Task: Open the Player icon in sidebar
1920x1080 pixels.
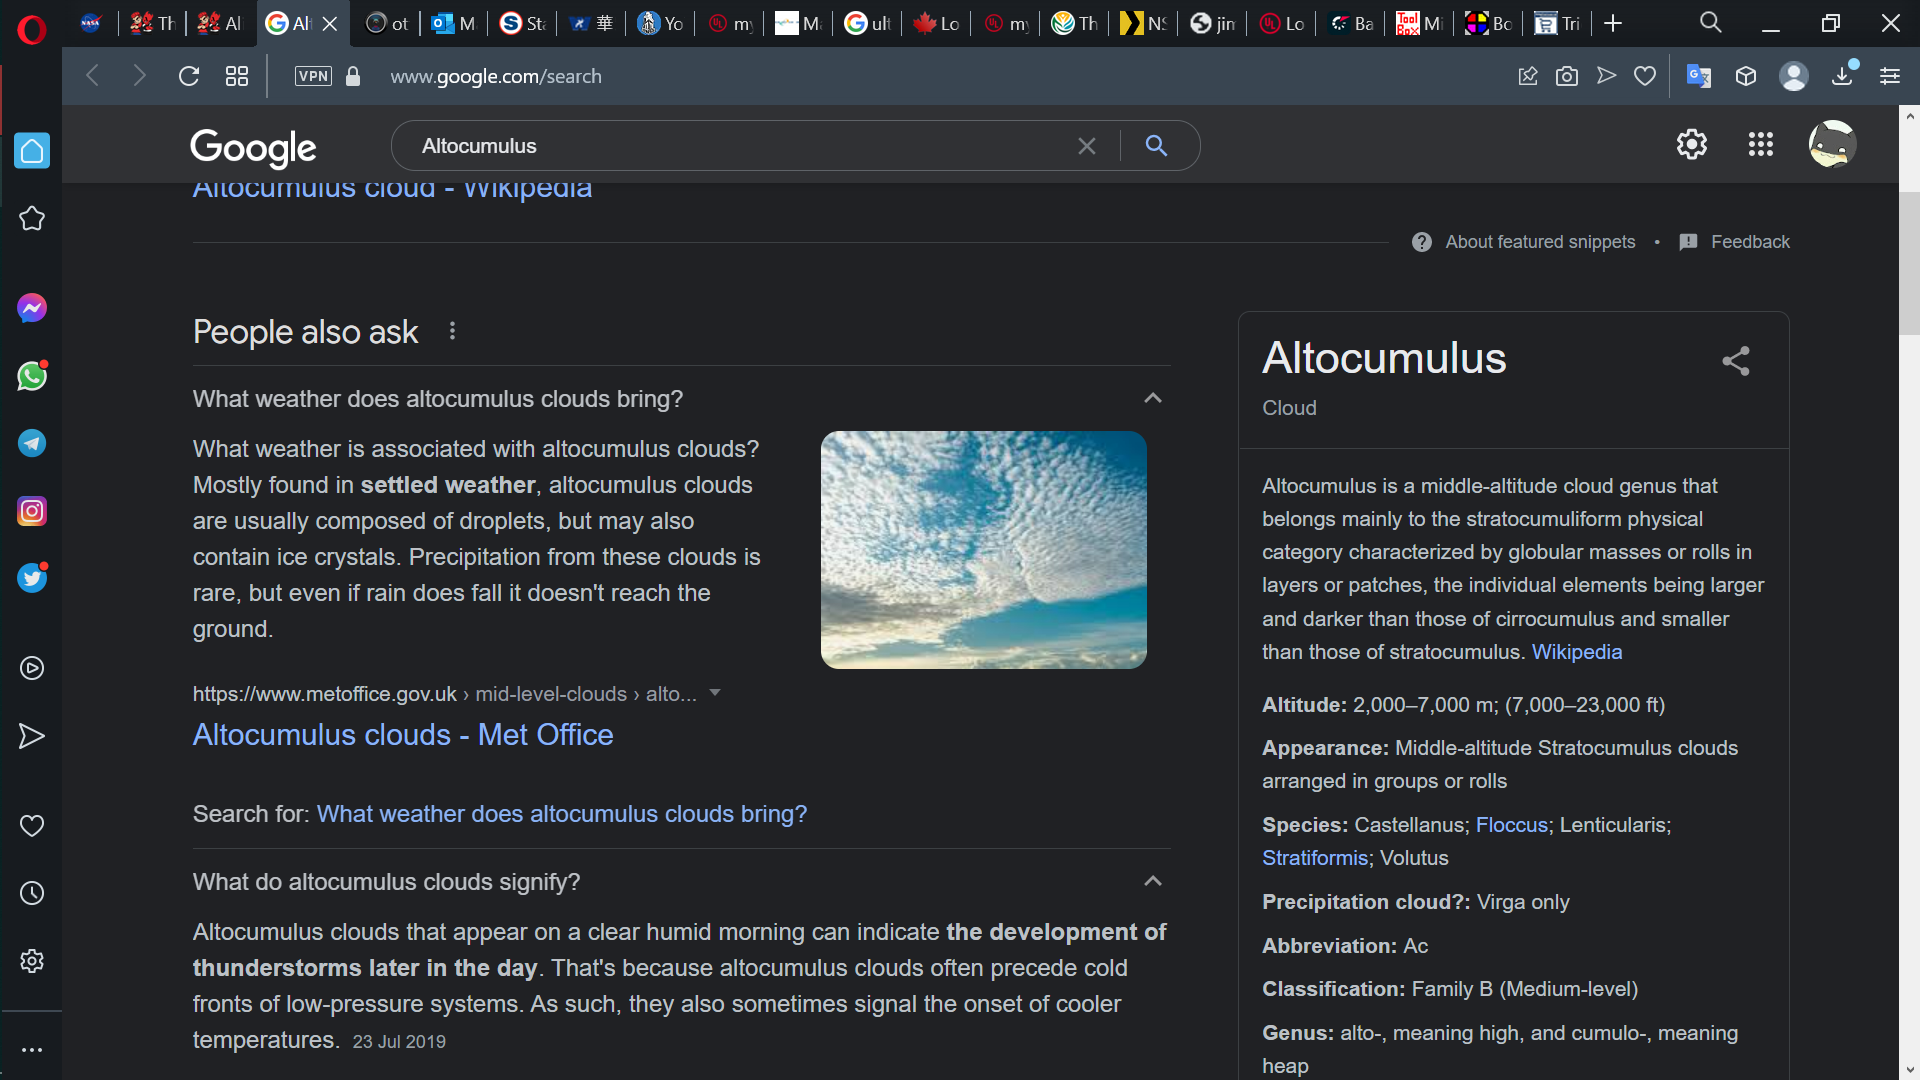Action: point(32,668)
